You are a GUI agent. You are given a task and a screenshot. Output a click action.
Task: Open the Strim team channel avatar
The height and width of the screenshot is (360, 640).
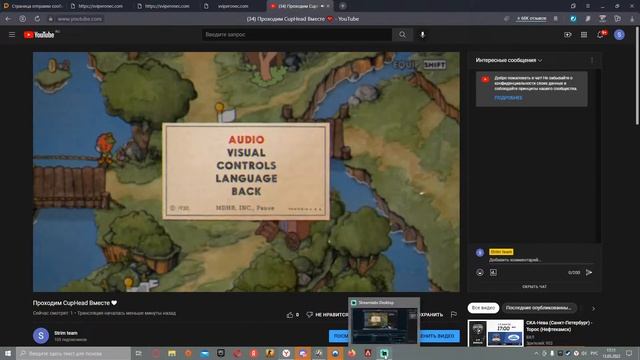coord(41,336)
